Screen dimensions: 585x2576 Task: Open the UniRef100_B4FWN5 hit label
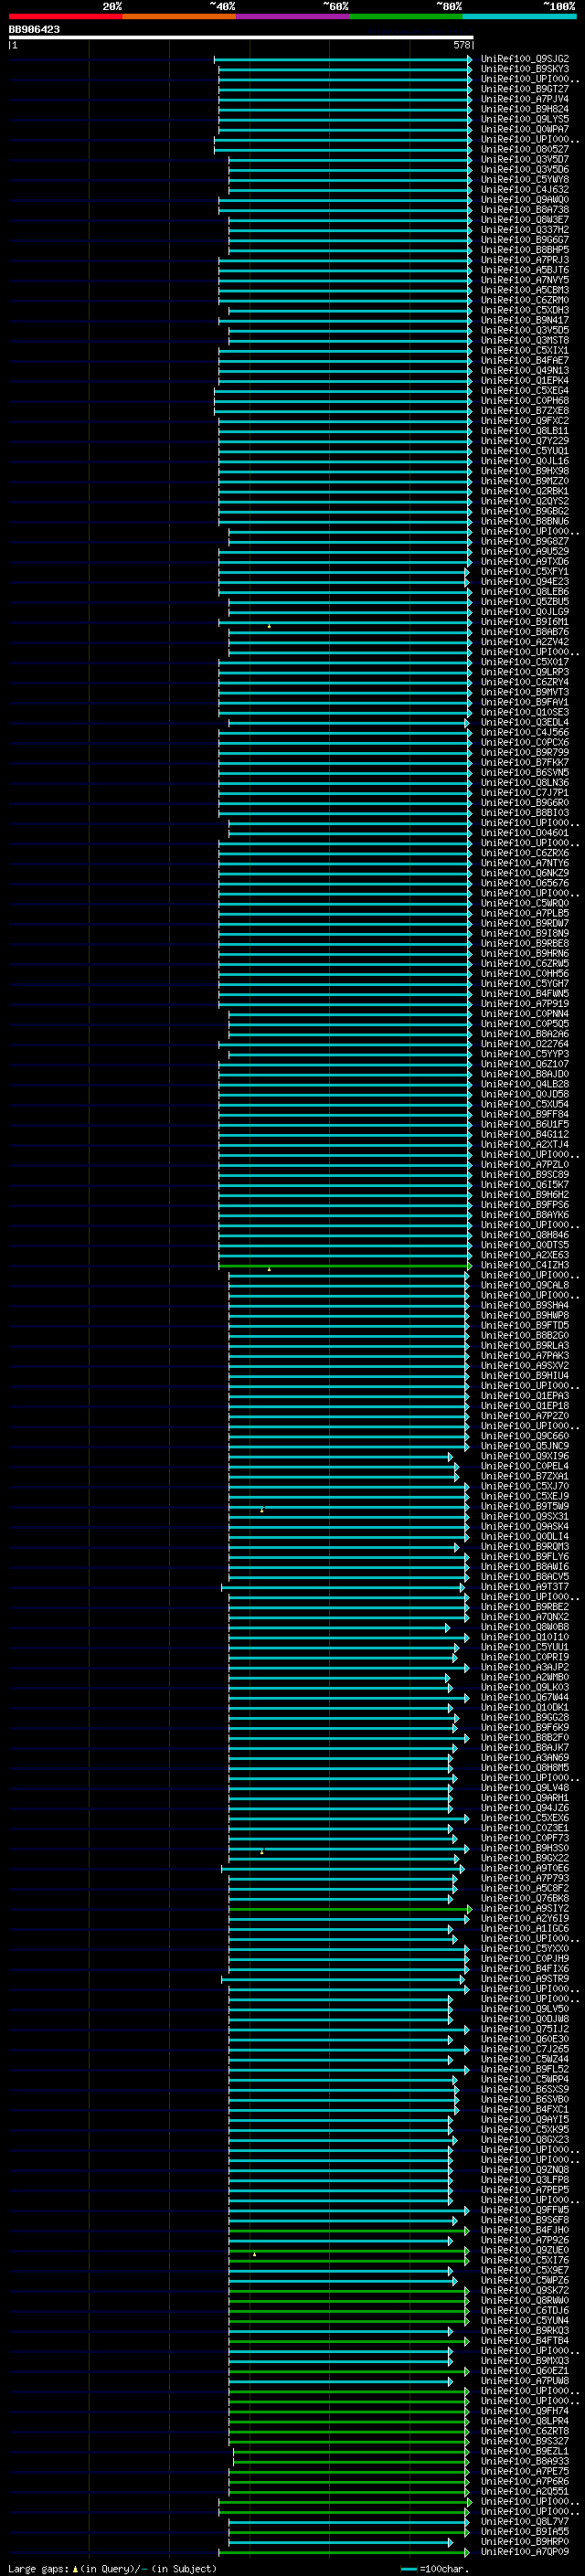pyautogui.click(x=525, y=993)
